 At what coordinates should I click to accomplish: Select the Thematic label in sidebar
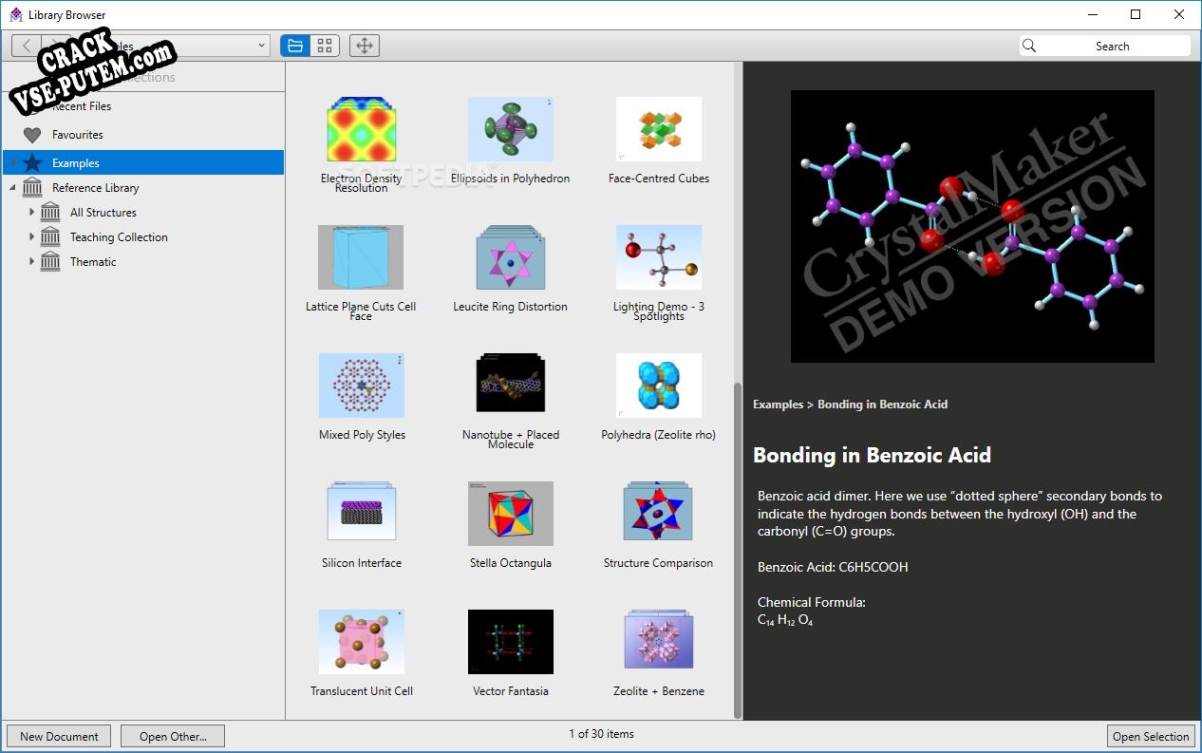point(93,262)
